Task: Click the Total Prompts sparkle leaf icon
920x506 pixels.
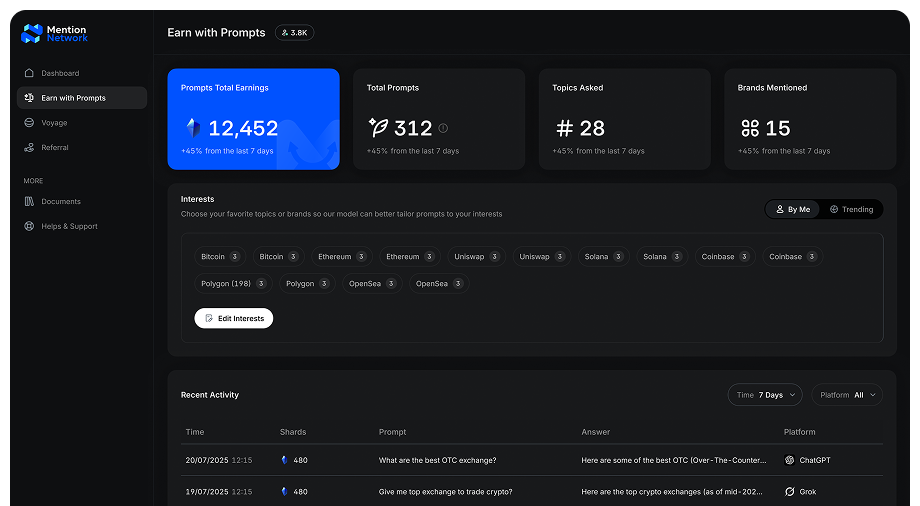Action: coord(378,128)
